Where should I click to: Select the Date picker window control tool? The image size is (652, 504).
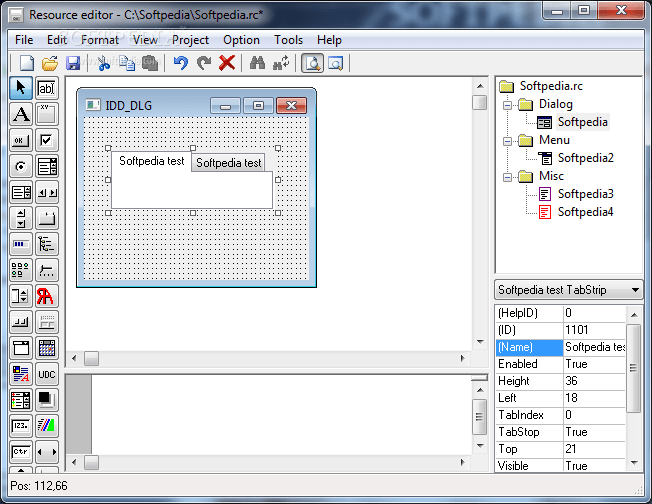21,348
